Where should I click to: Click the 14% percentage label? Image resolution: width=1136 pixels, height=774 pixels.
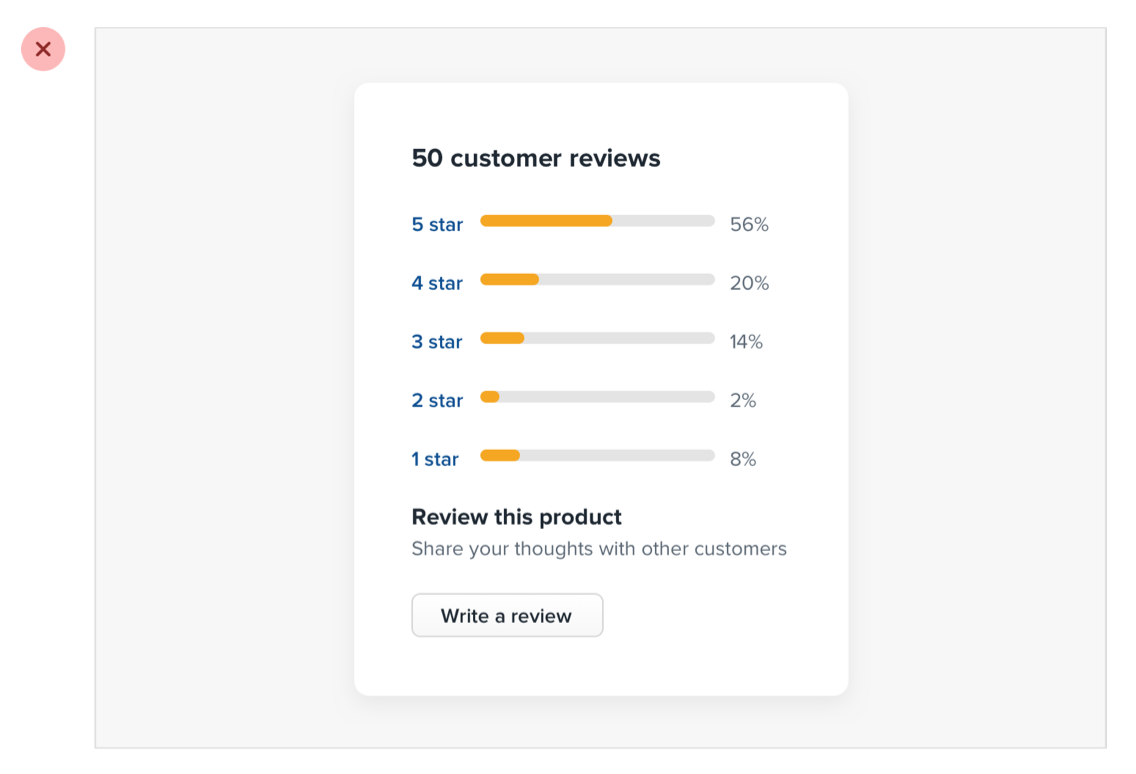click(746, 342)
